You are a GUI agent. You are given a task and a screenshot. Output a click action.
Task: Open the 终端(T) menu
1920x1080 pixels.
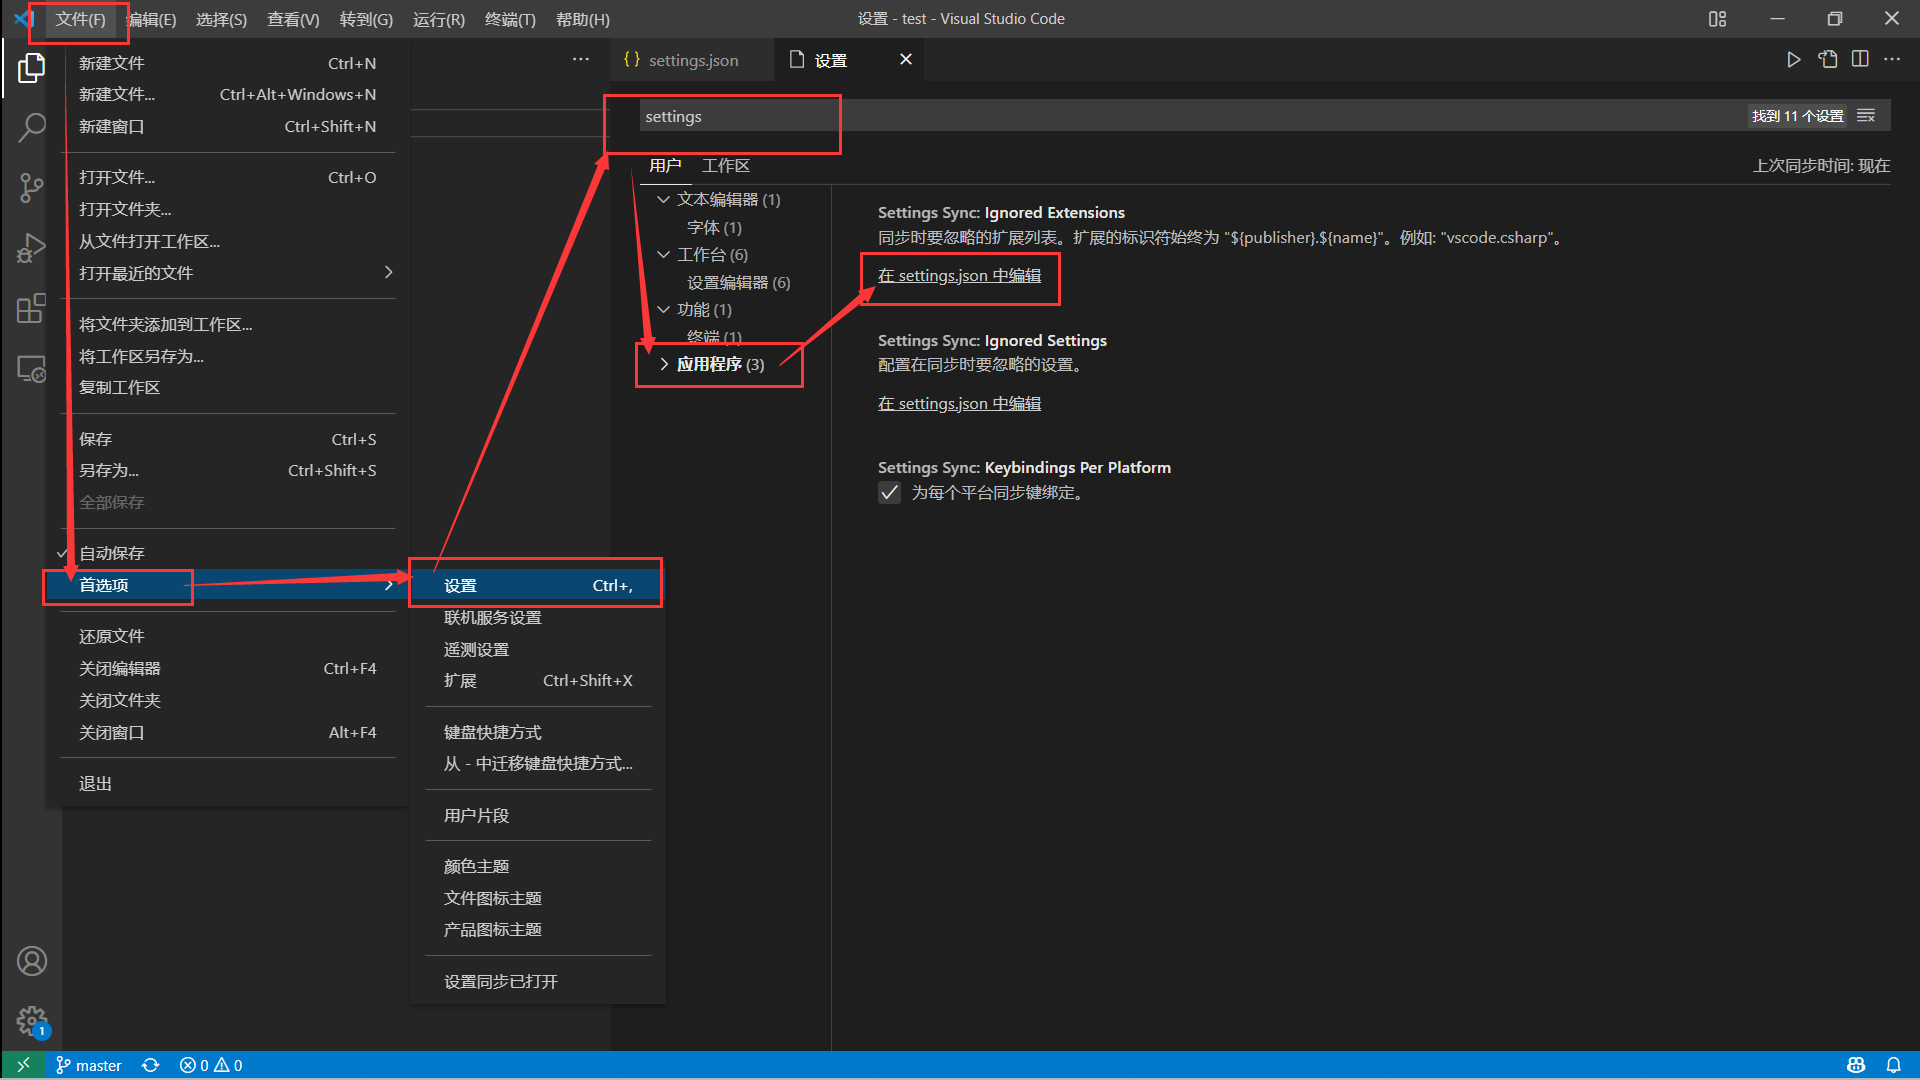[x=510, y=20]
